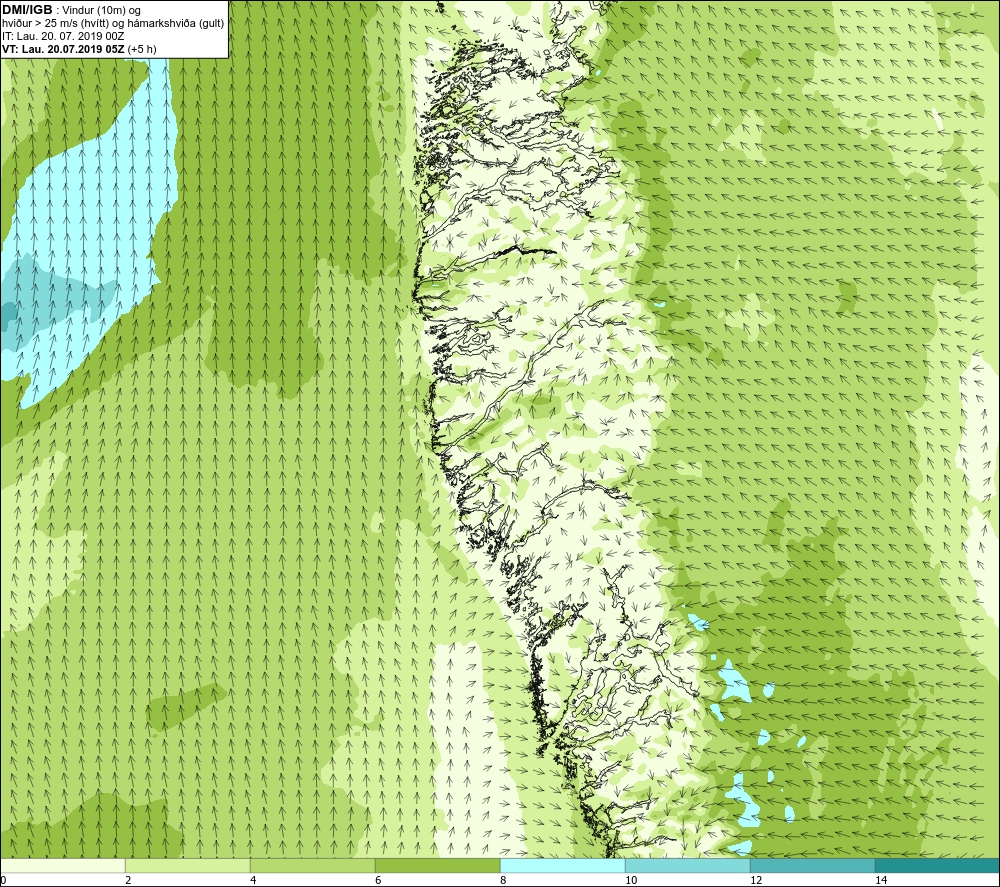
Task: Click the '2' scale label
Action: tap(128, 880)
